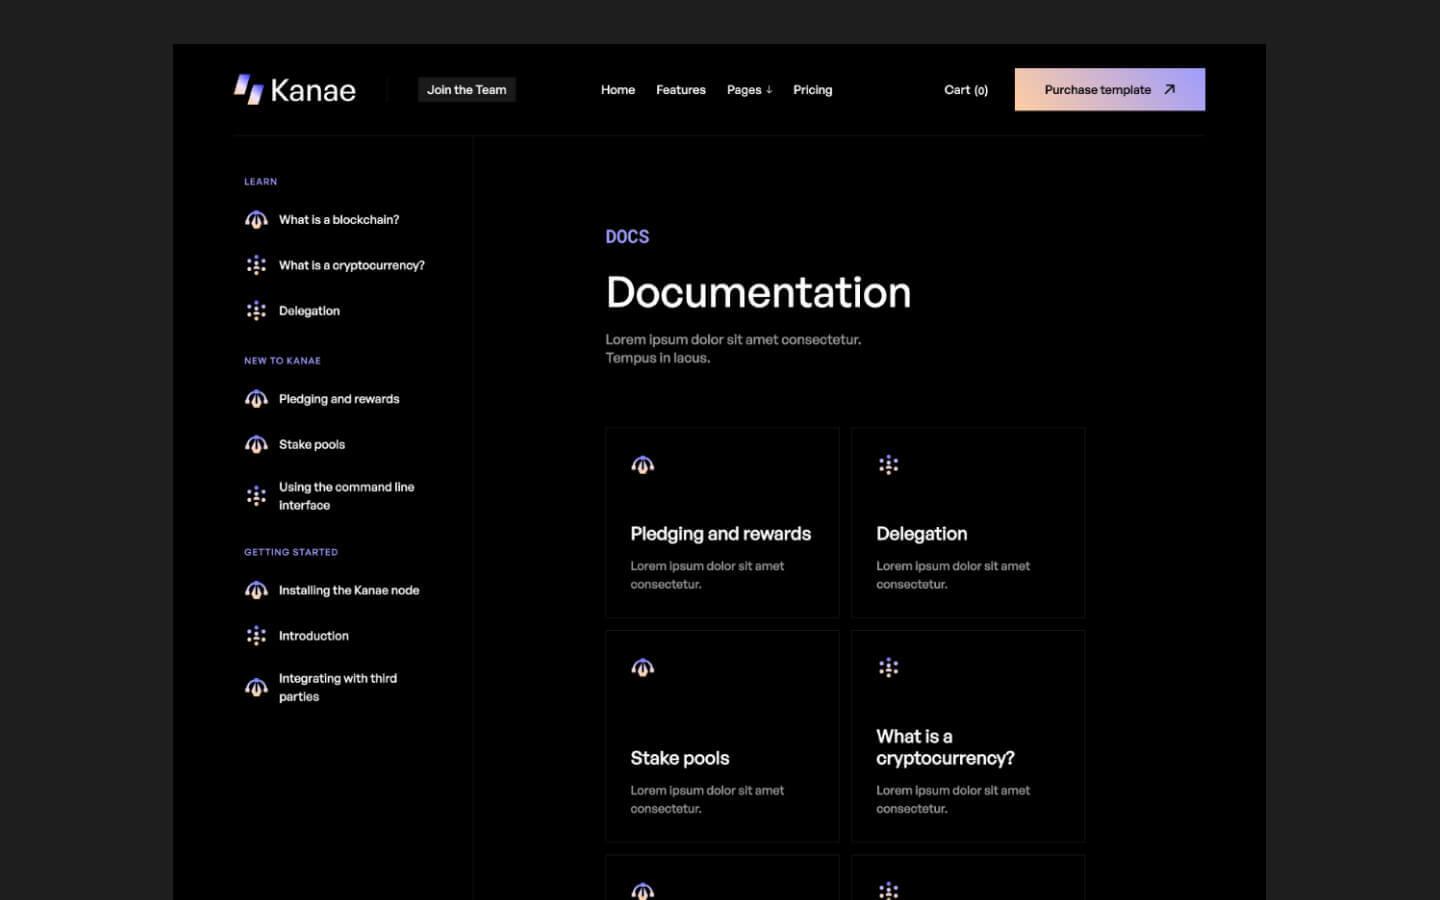1440x900 pixels.
Task: Open the Cart (0) link
Action: click(x=965, y=89)
